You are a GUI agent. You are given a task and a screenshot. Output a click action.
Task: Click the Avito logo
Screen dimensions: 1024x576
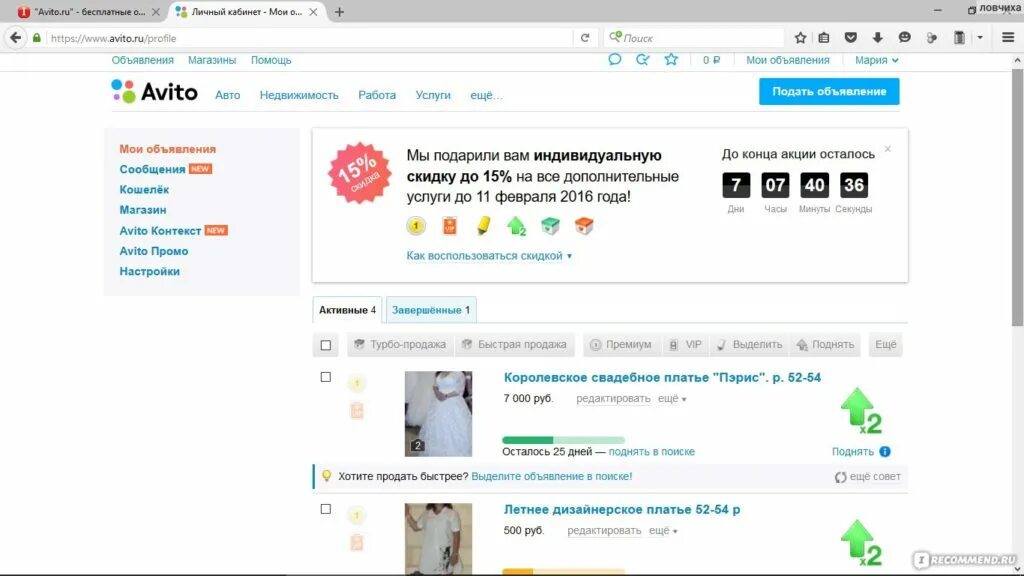click(x=154, y=91)
